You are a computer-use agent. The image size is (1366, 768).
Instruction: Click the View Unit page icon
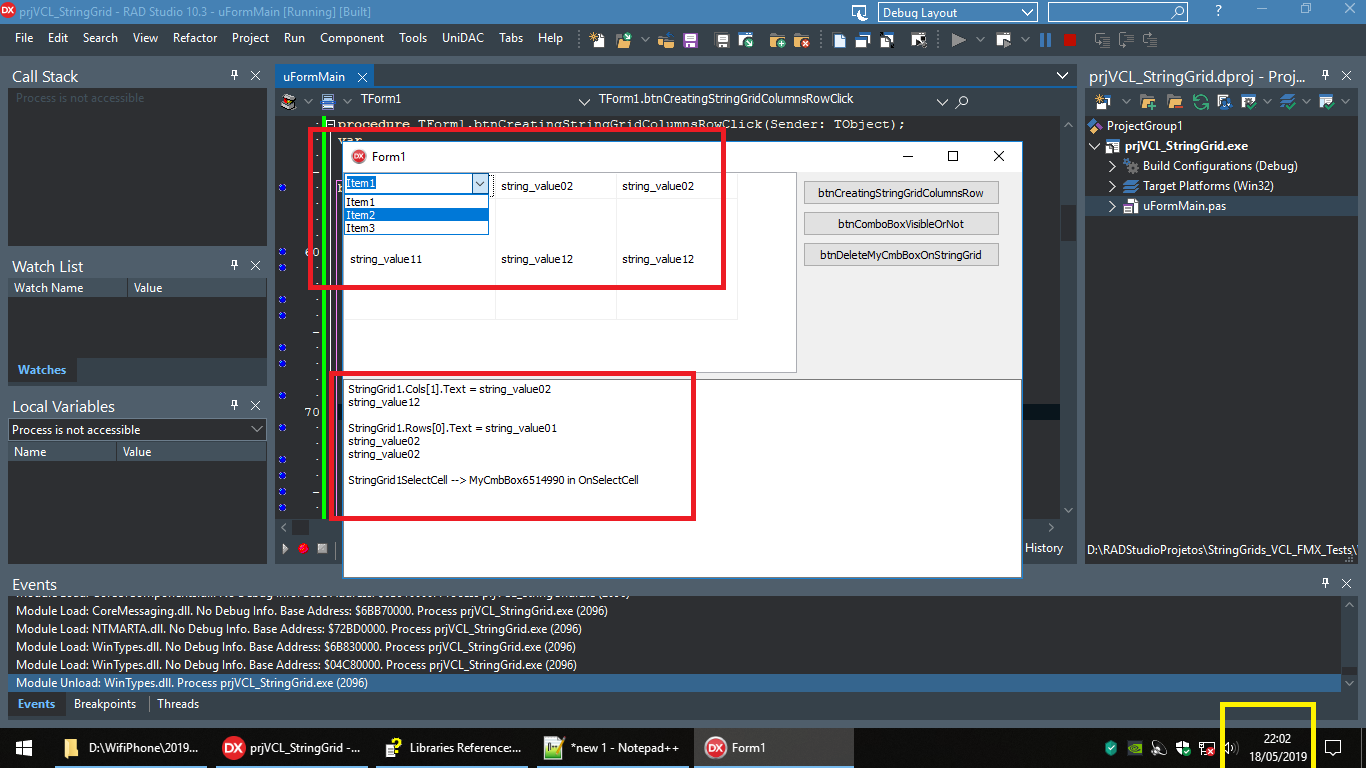[x=839, y=40]
